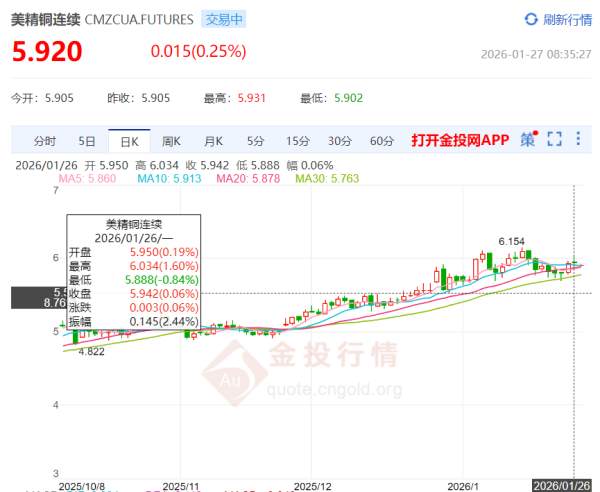
Task: Click the 交易中 trading status badge
Action: pyautogui.click(x=224, y=19)
